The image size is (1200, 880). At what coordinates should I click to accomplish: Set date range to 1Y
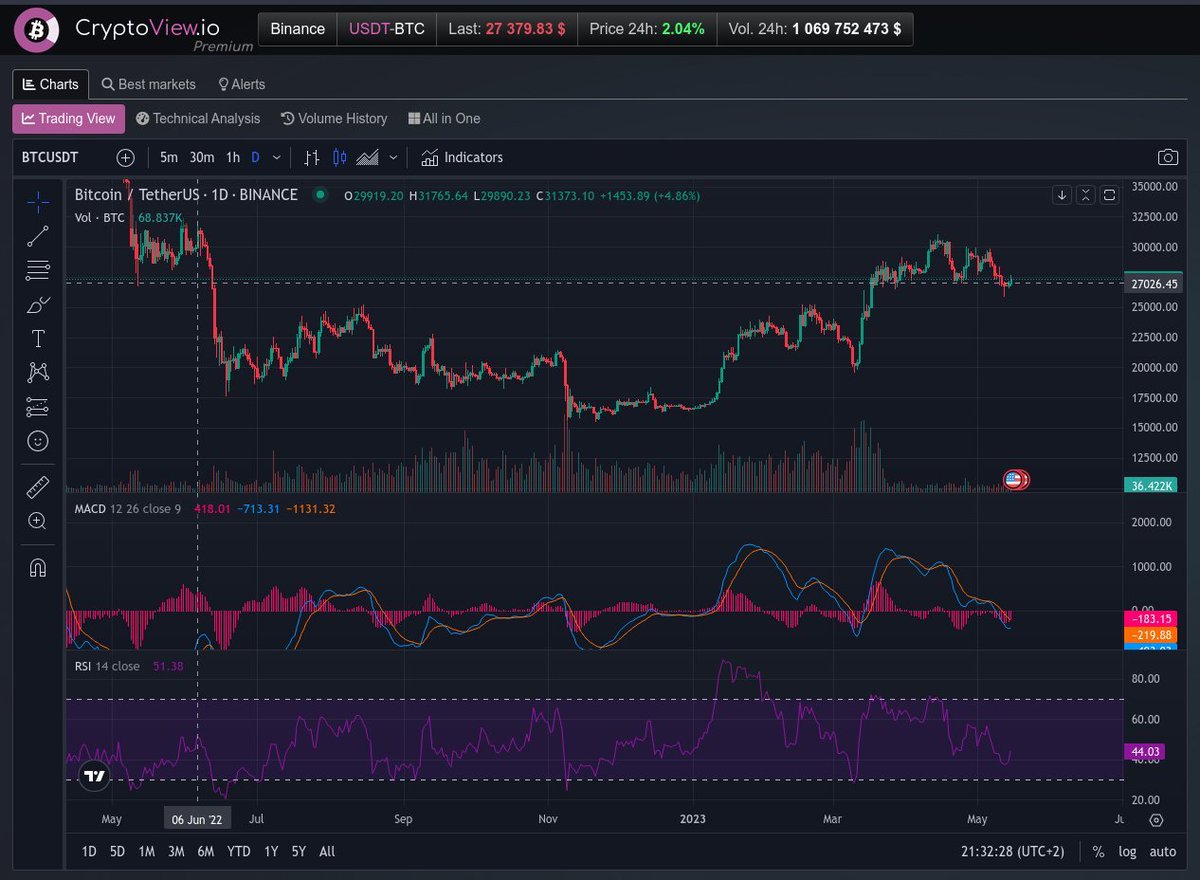tap(271, 852)
